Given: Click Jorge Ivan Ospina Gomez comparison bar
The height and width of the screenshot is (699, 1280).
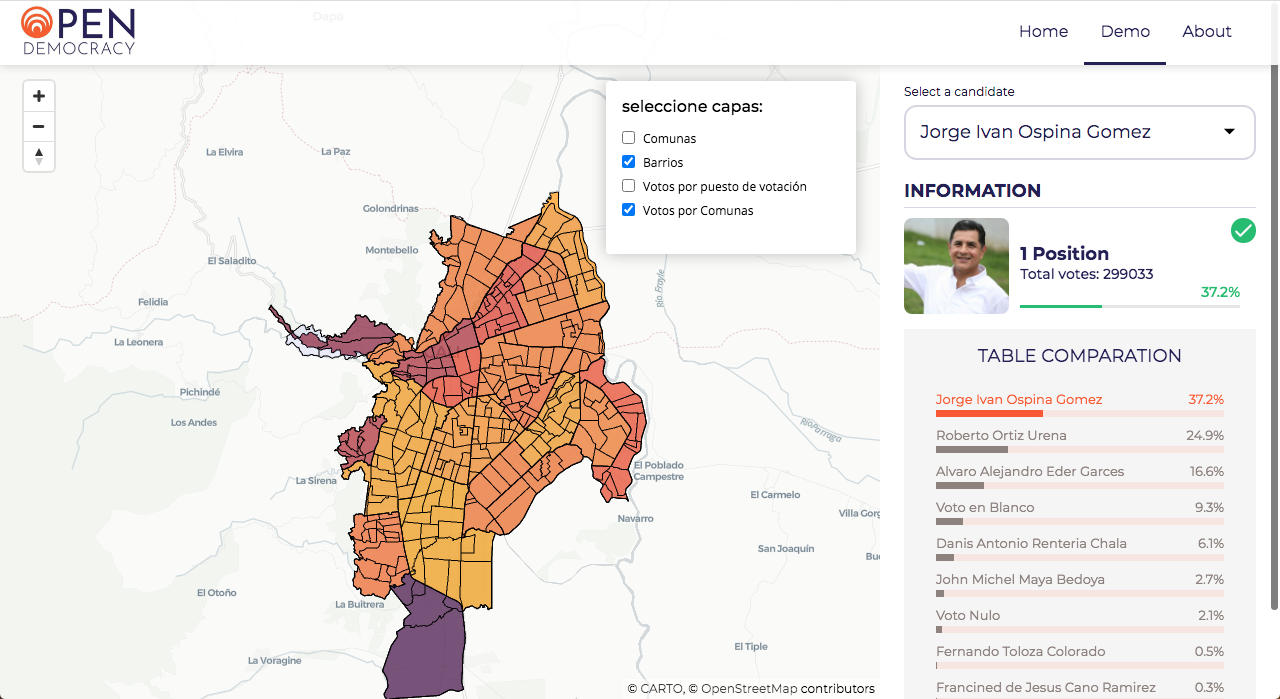Looking at the screenshot, I should (1080, 413).
